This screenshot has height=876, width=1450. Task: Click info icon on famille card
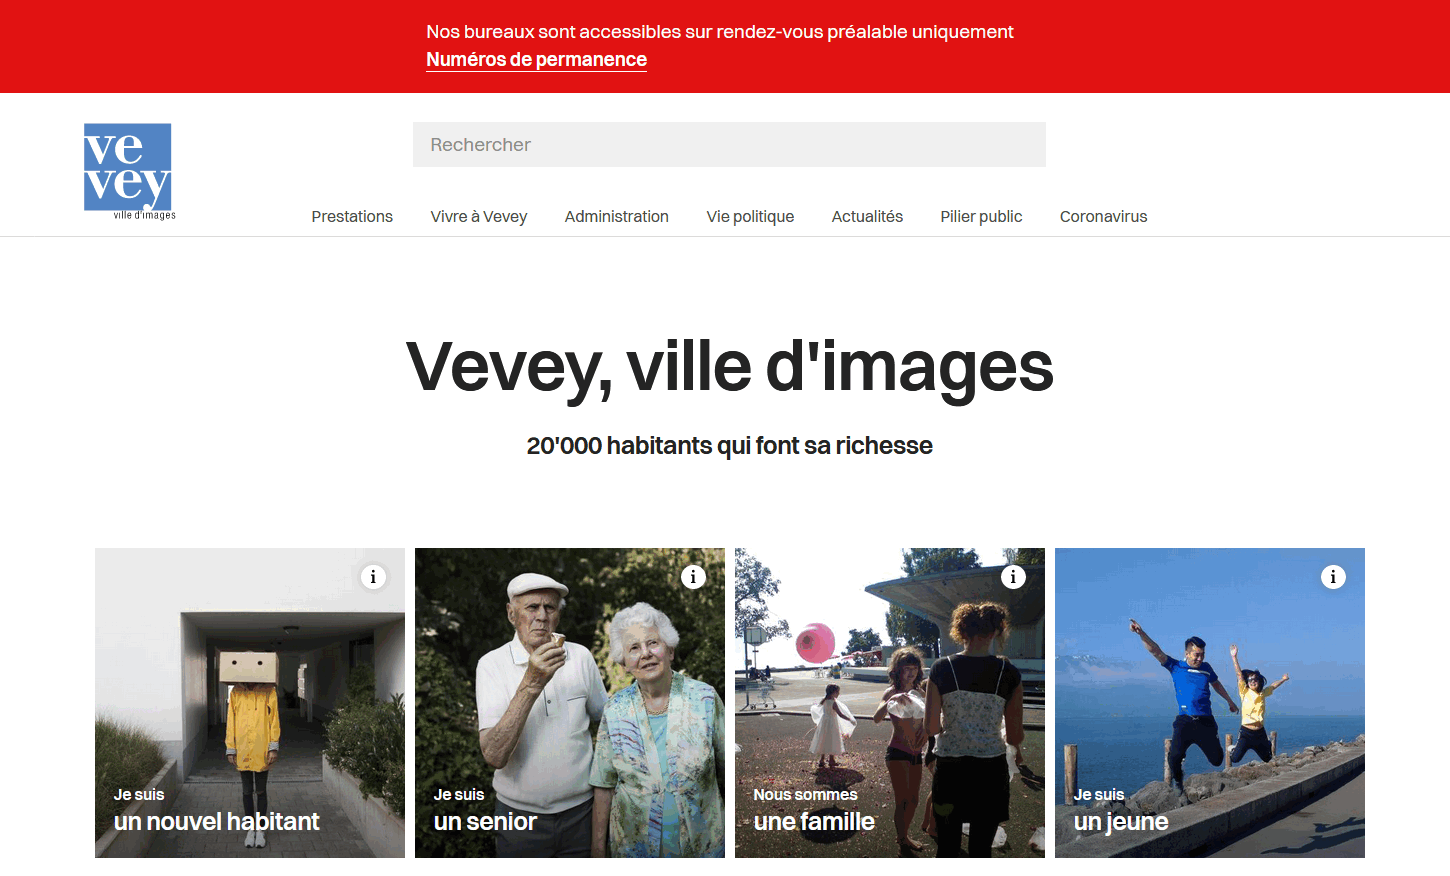point(1013,577)
